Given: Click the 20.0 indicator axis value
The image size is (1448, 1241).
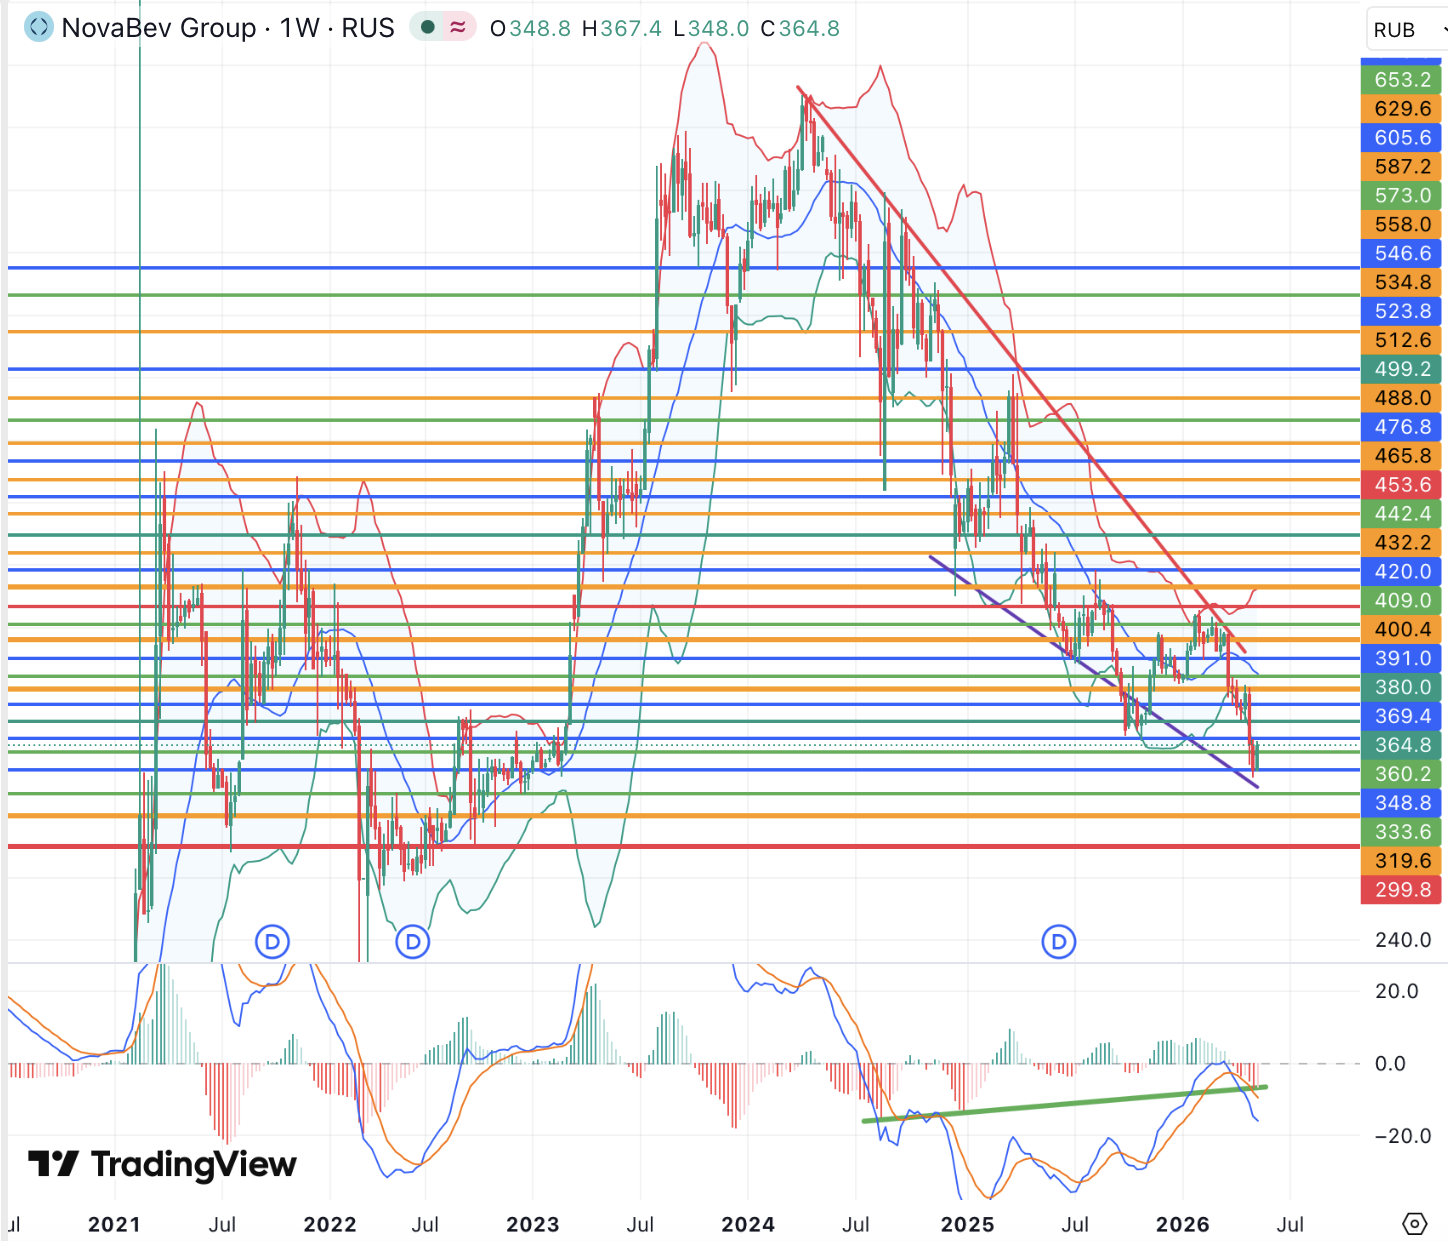Looking at the screenshot, I should [1397, 991].
